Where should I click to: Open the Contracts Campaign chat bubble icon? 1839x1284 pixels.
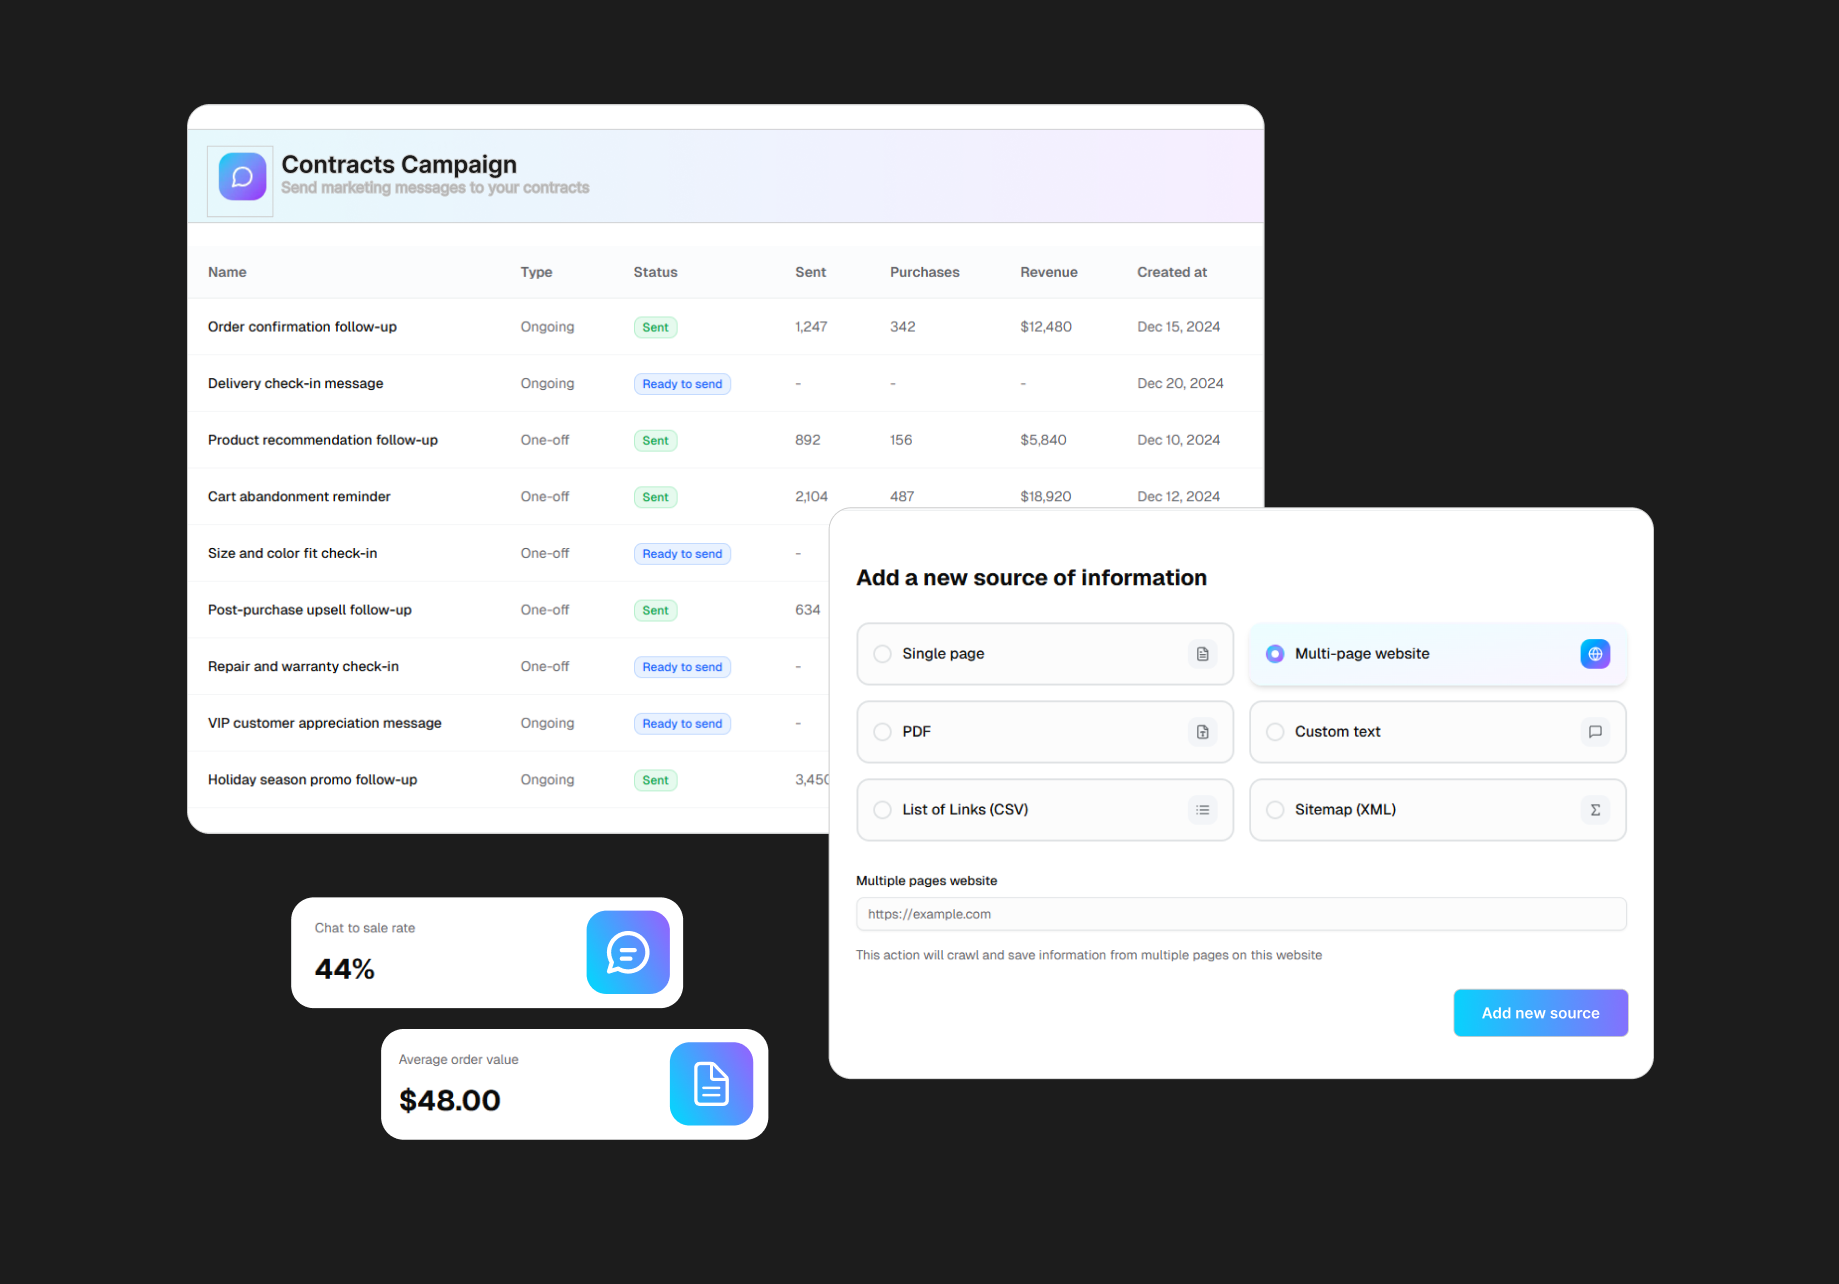239,179
